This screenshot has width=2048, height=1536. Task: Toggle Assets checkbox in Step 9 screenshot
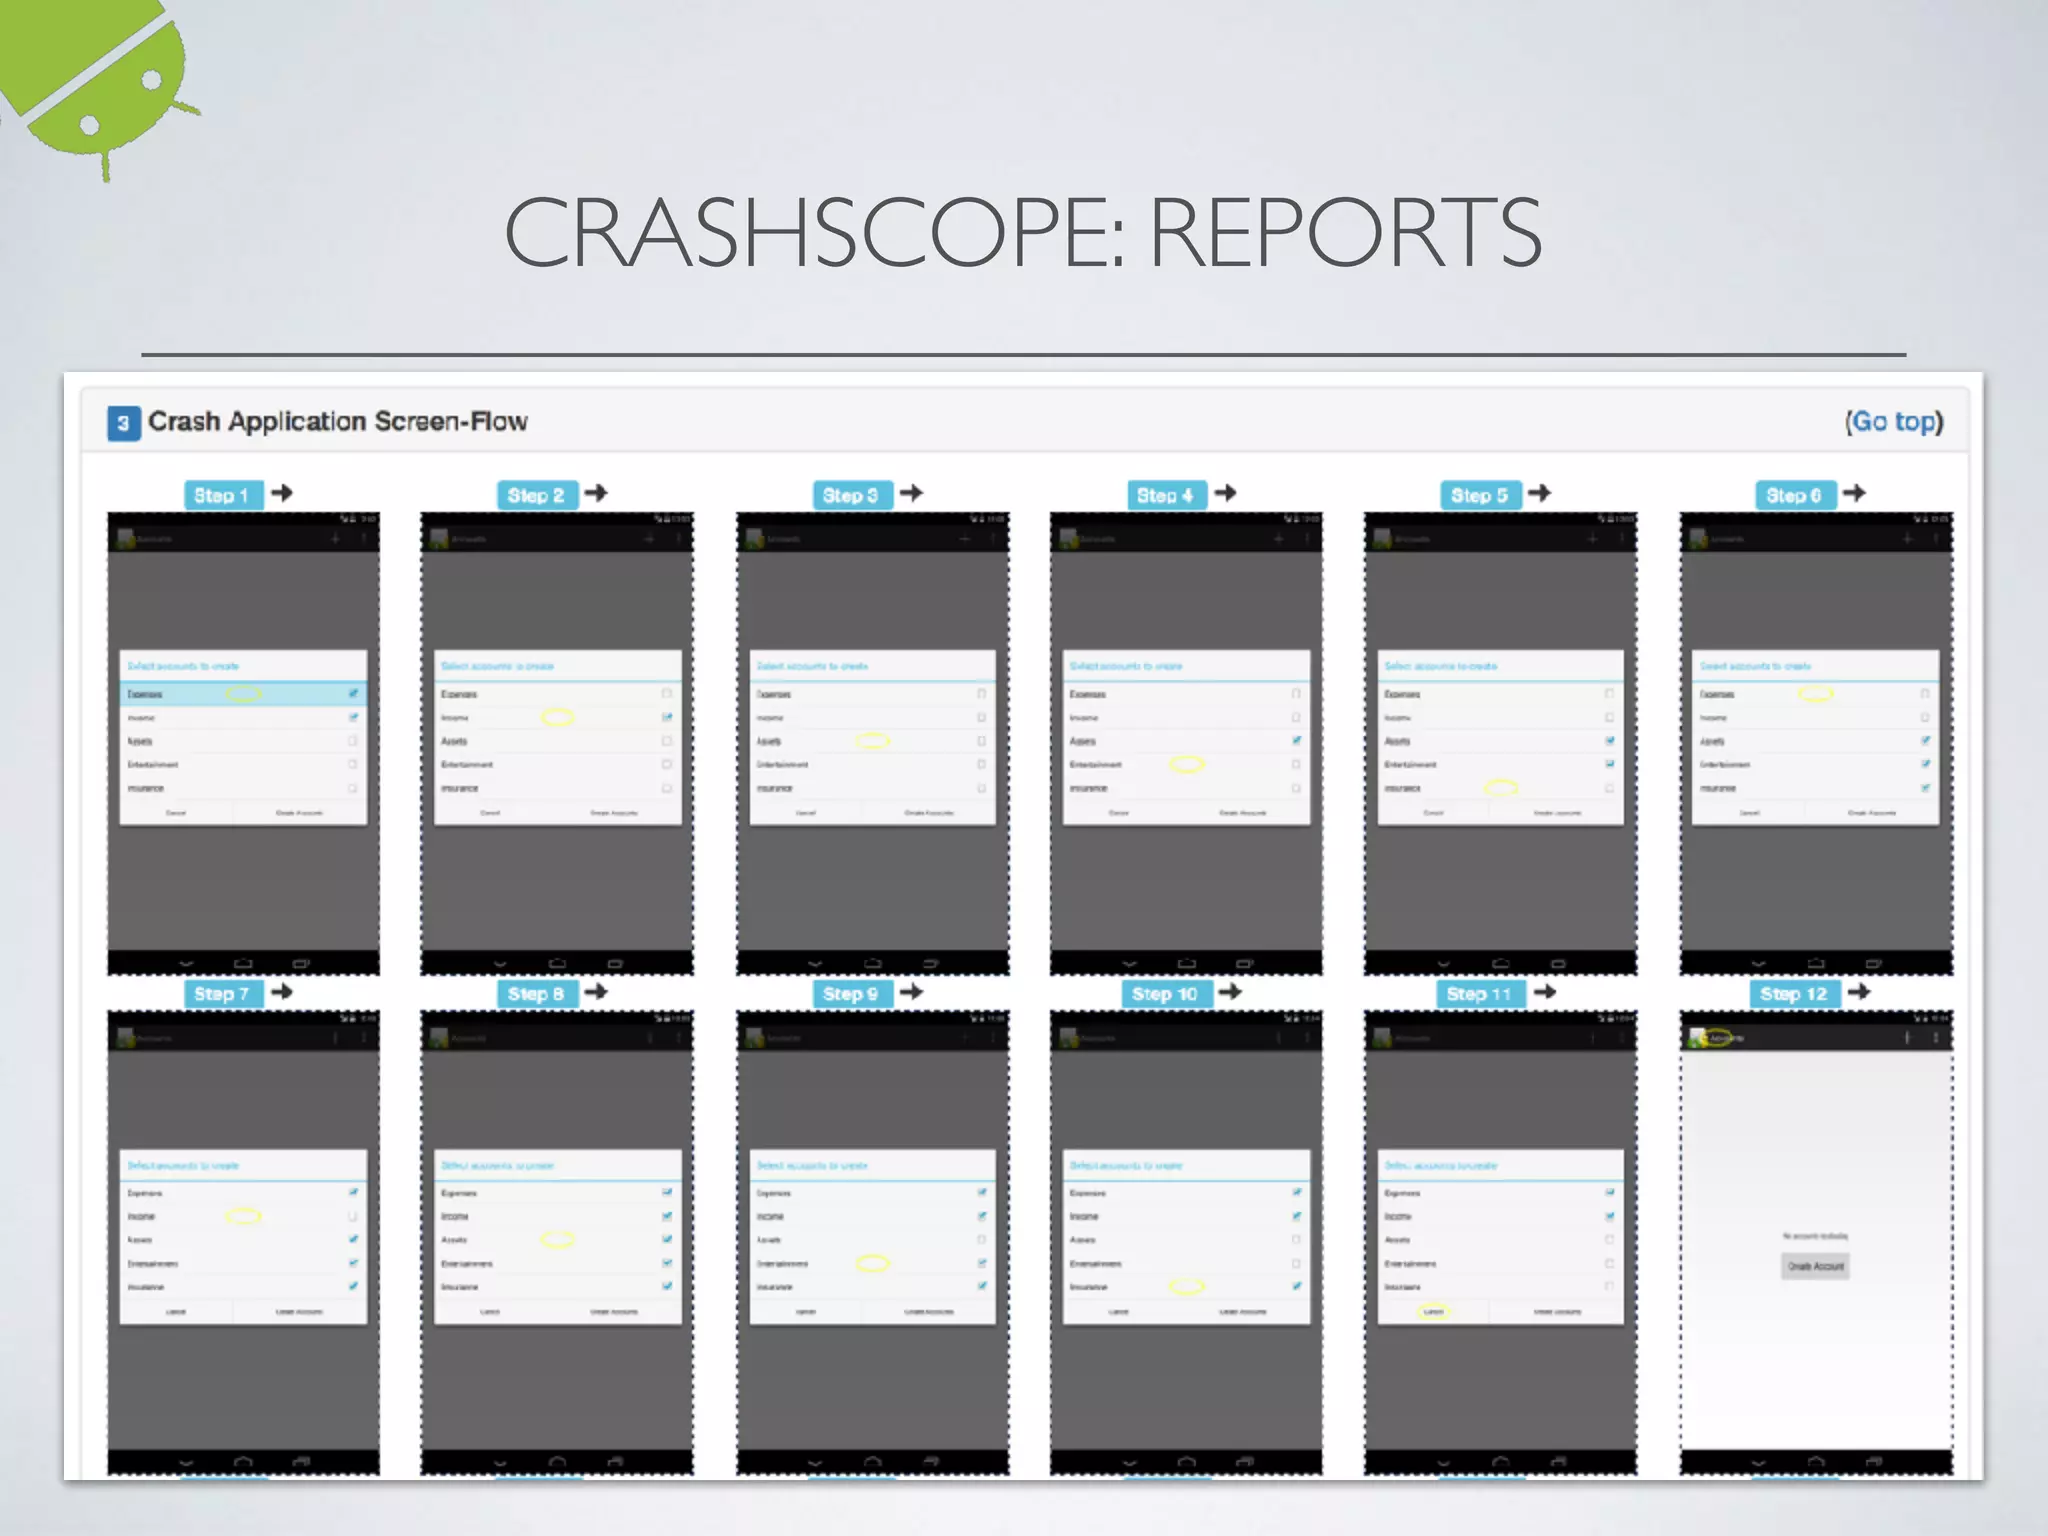(x=982, y=1240)
